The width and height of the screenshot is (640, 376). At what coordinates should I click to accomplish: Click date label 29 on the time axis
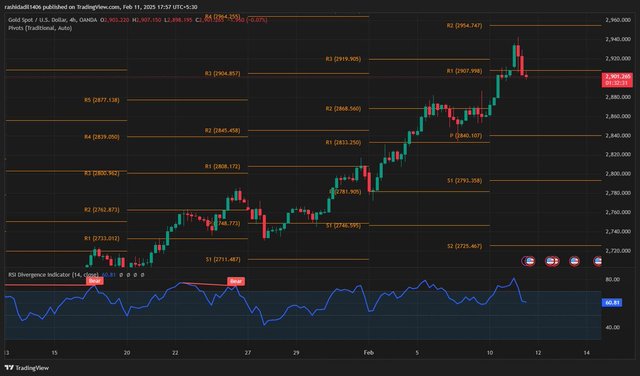(296, 353)
